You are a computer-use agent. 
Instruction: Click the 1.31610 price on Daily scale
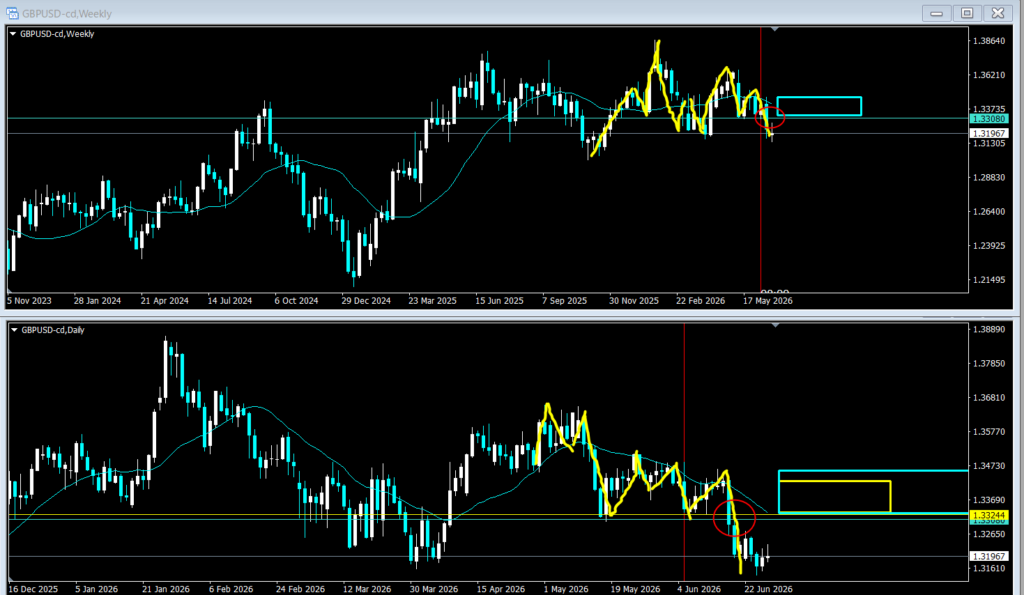(989, 568)
